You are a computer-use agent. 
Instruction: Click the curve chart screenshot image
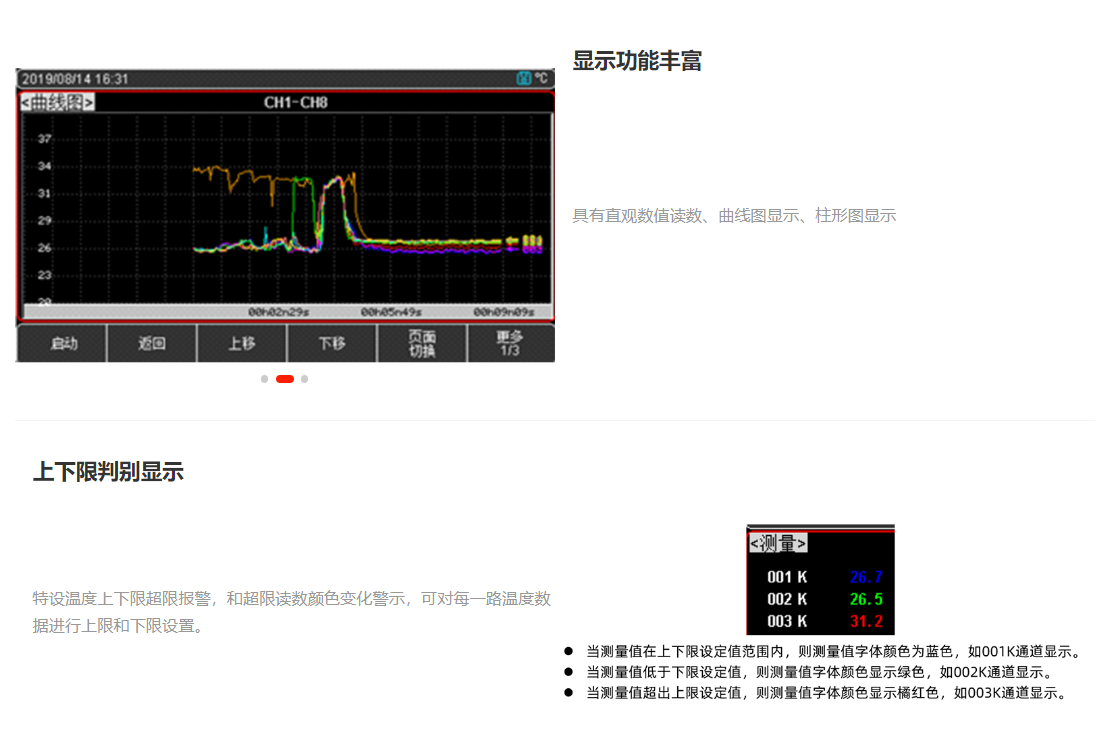click(285, 215)
